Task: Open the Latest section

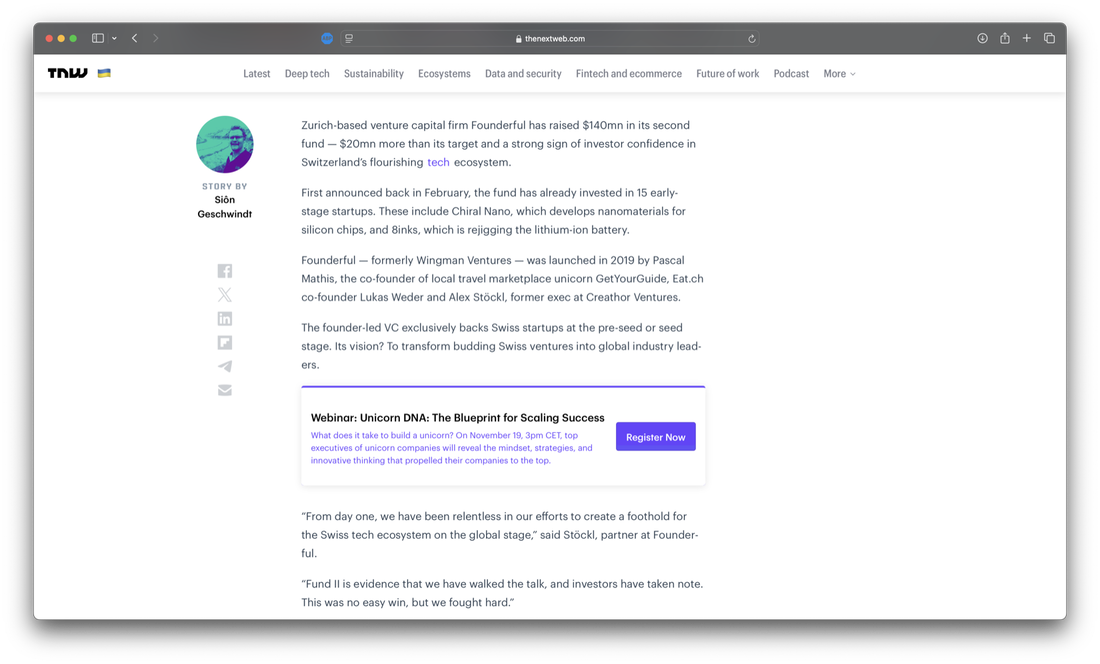Action: click(257, 74)
